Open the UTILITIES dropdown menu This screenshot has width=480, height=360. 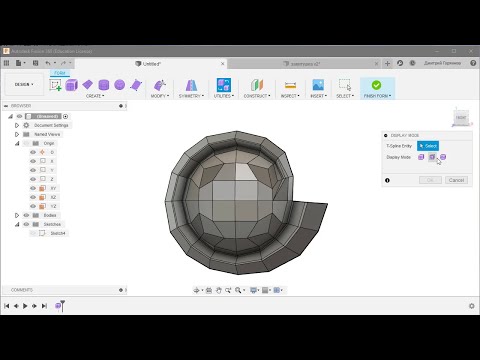coord(224,96)
